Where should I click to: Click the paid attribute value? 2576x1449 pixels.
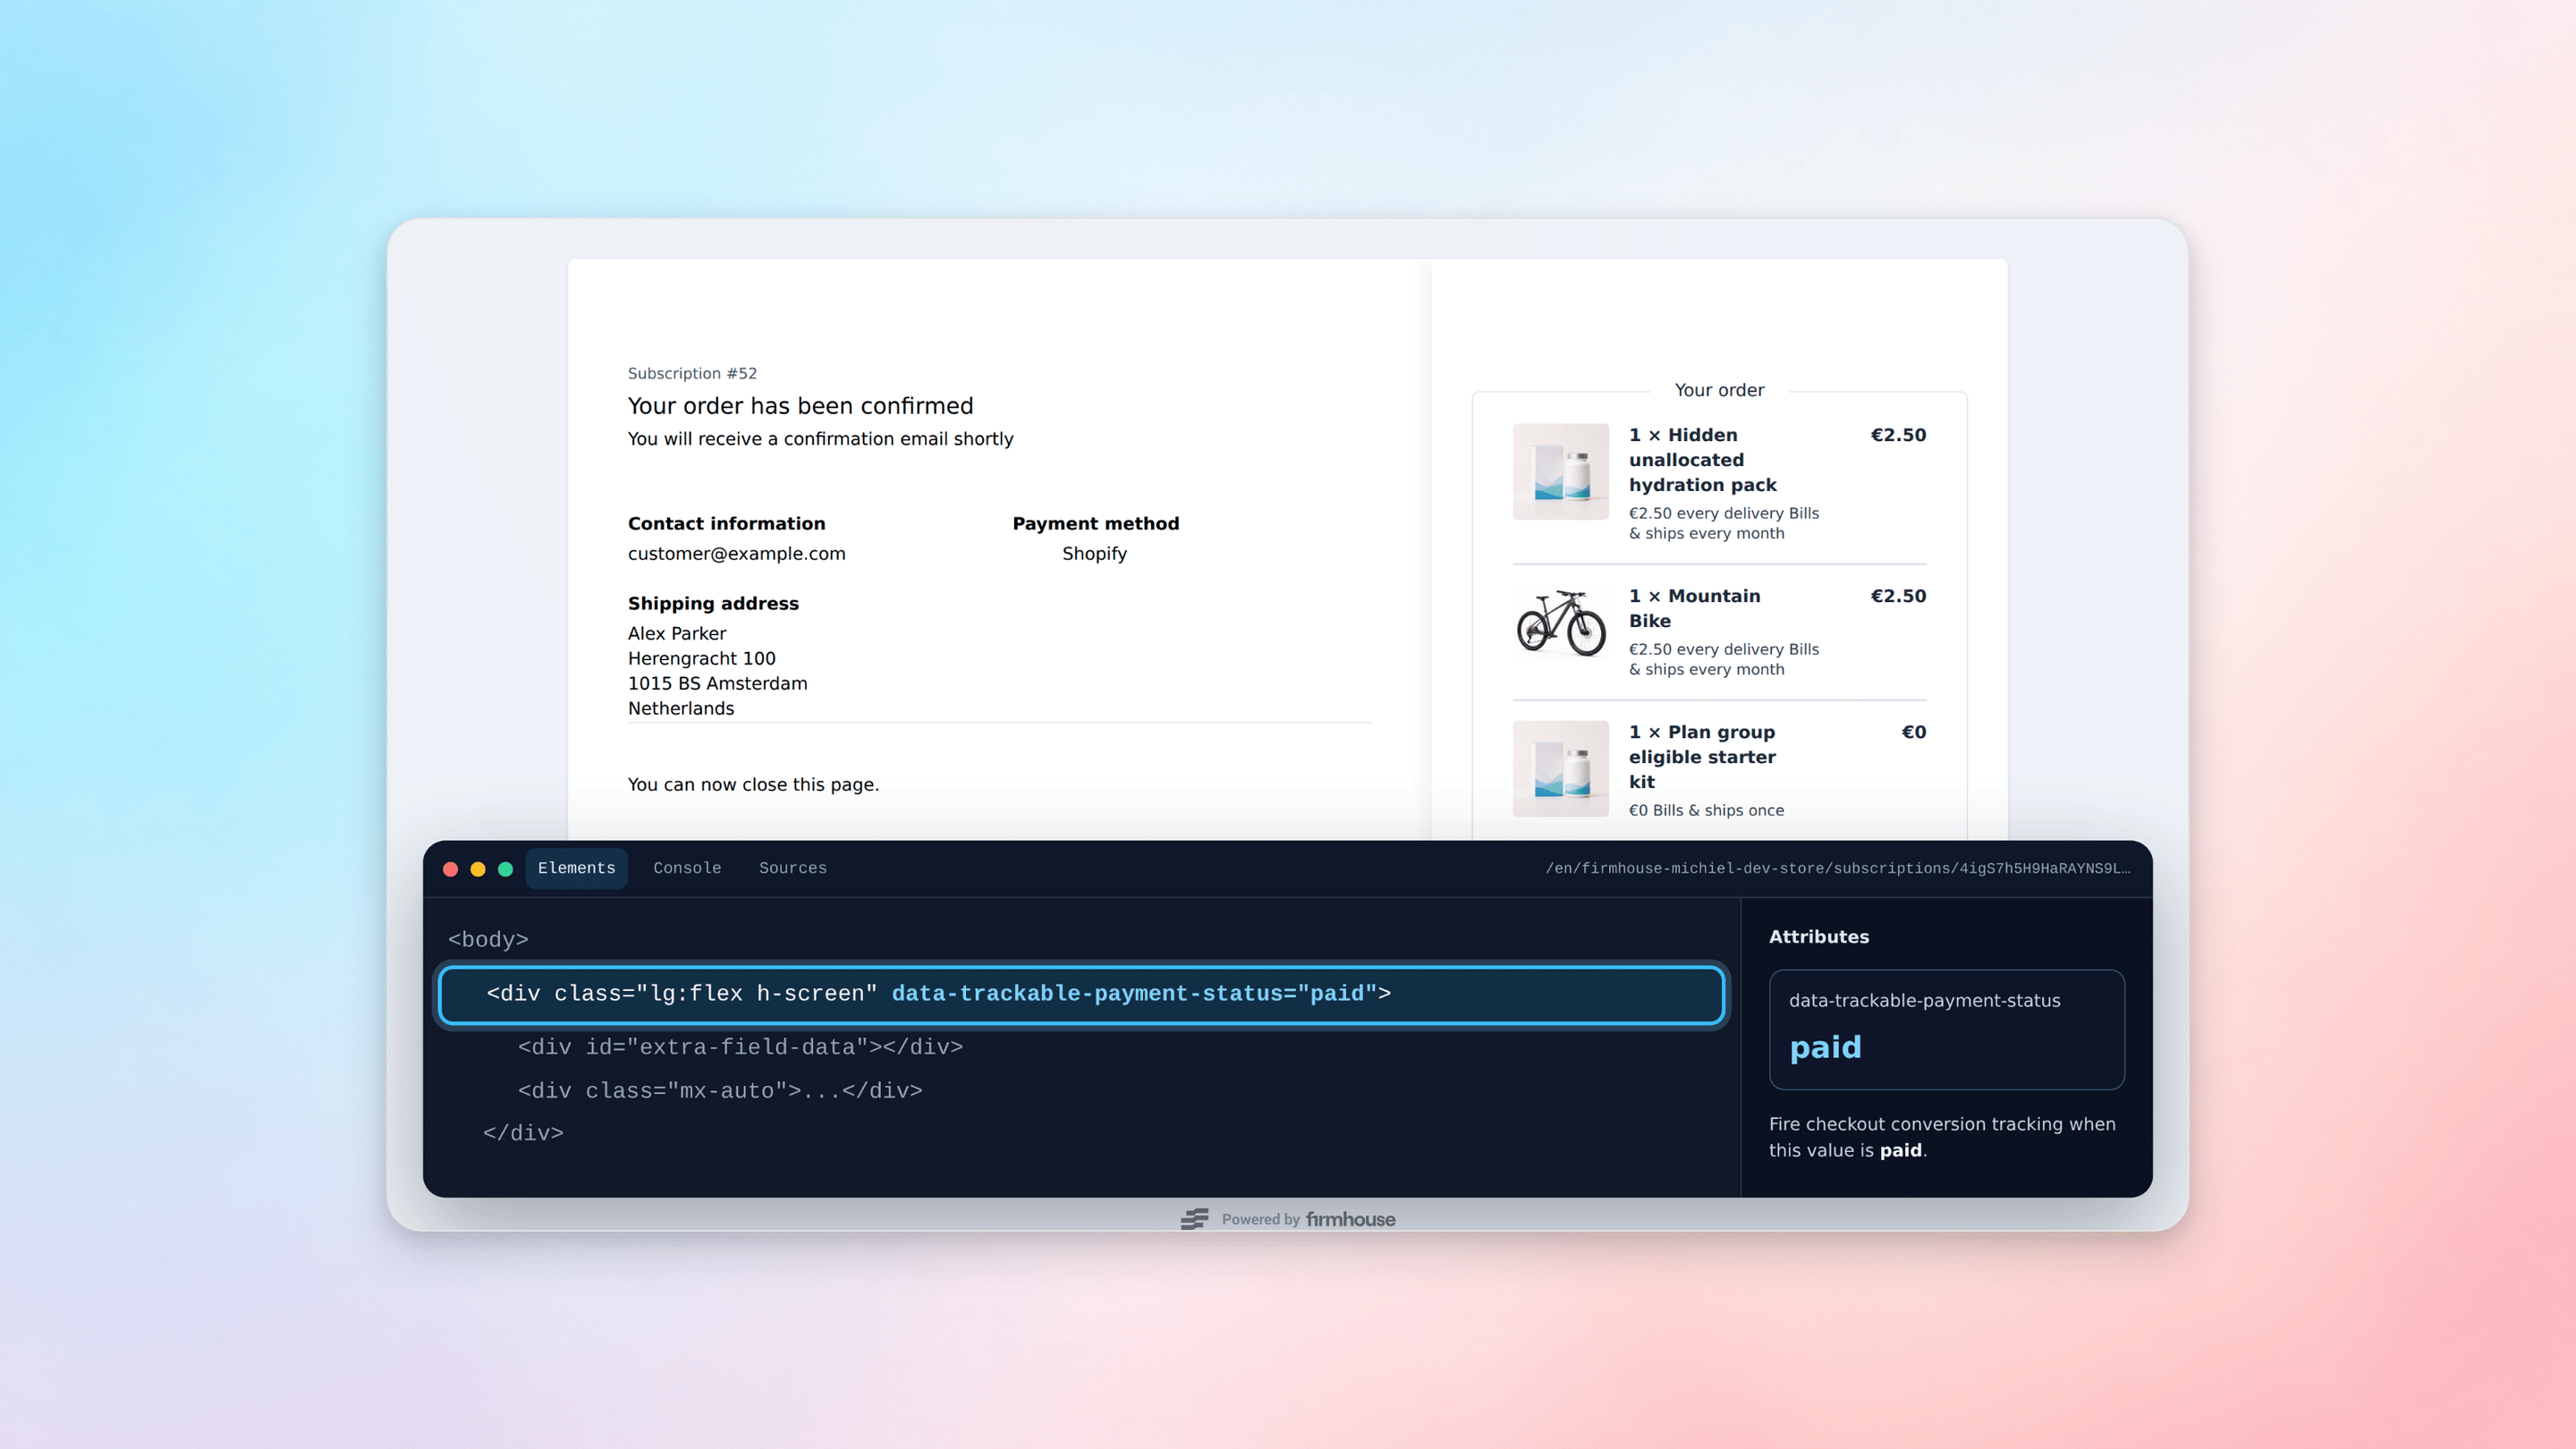[x=1825, y=1047]
